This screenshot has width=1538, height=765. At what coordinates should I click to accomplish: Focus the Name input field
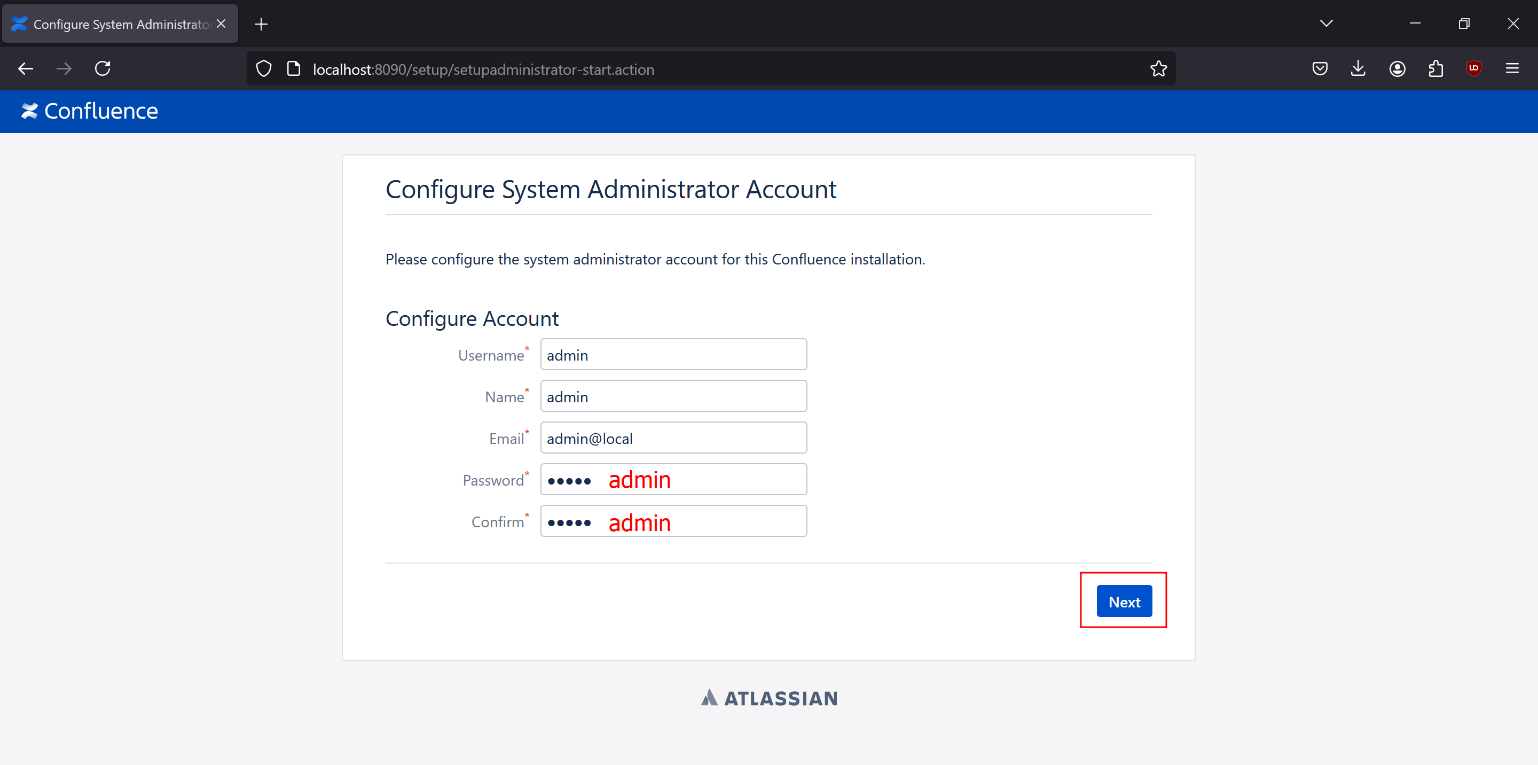click(x=673, y=396)
